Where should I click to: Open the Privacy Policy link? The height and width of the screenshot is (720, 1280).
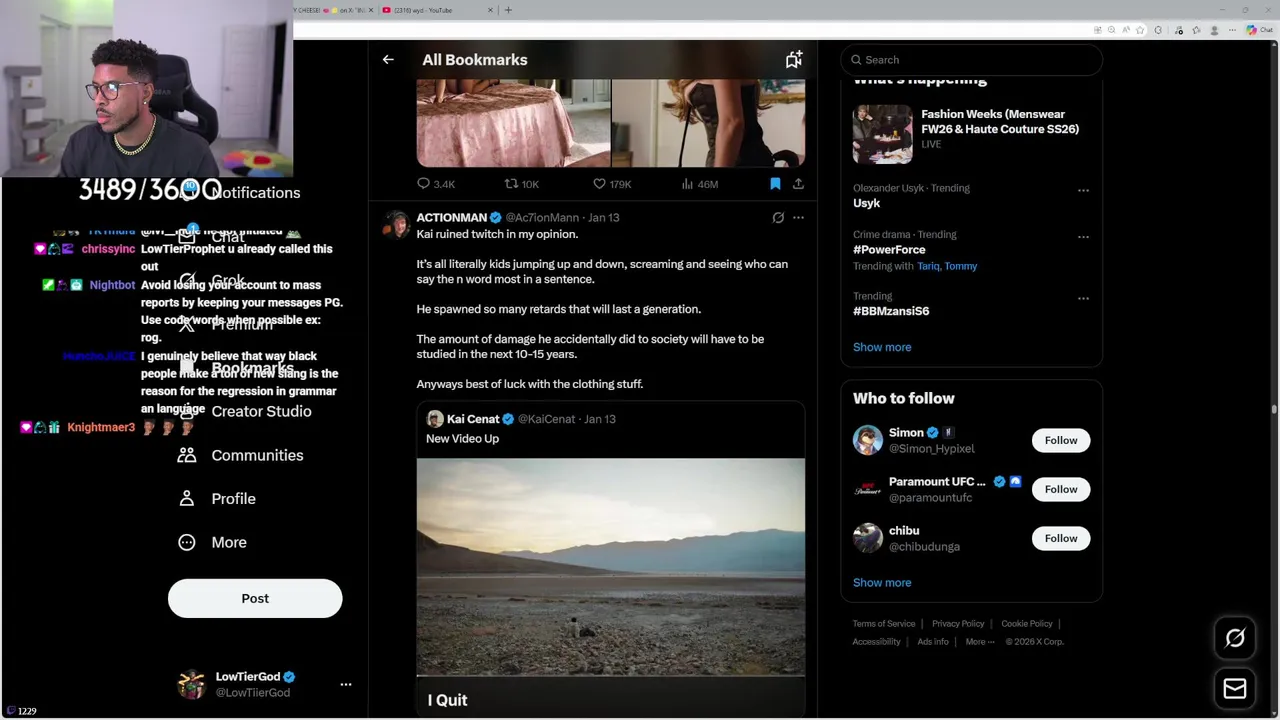coord(958,624)
